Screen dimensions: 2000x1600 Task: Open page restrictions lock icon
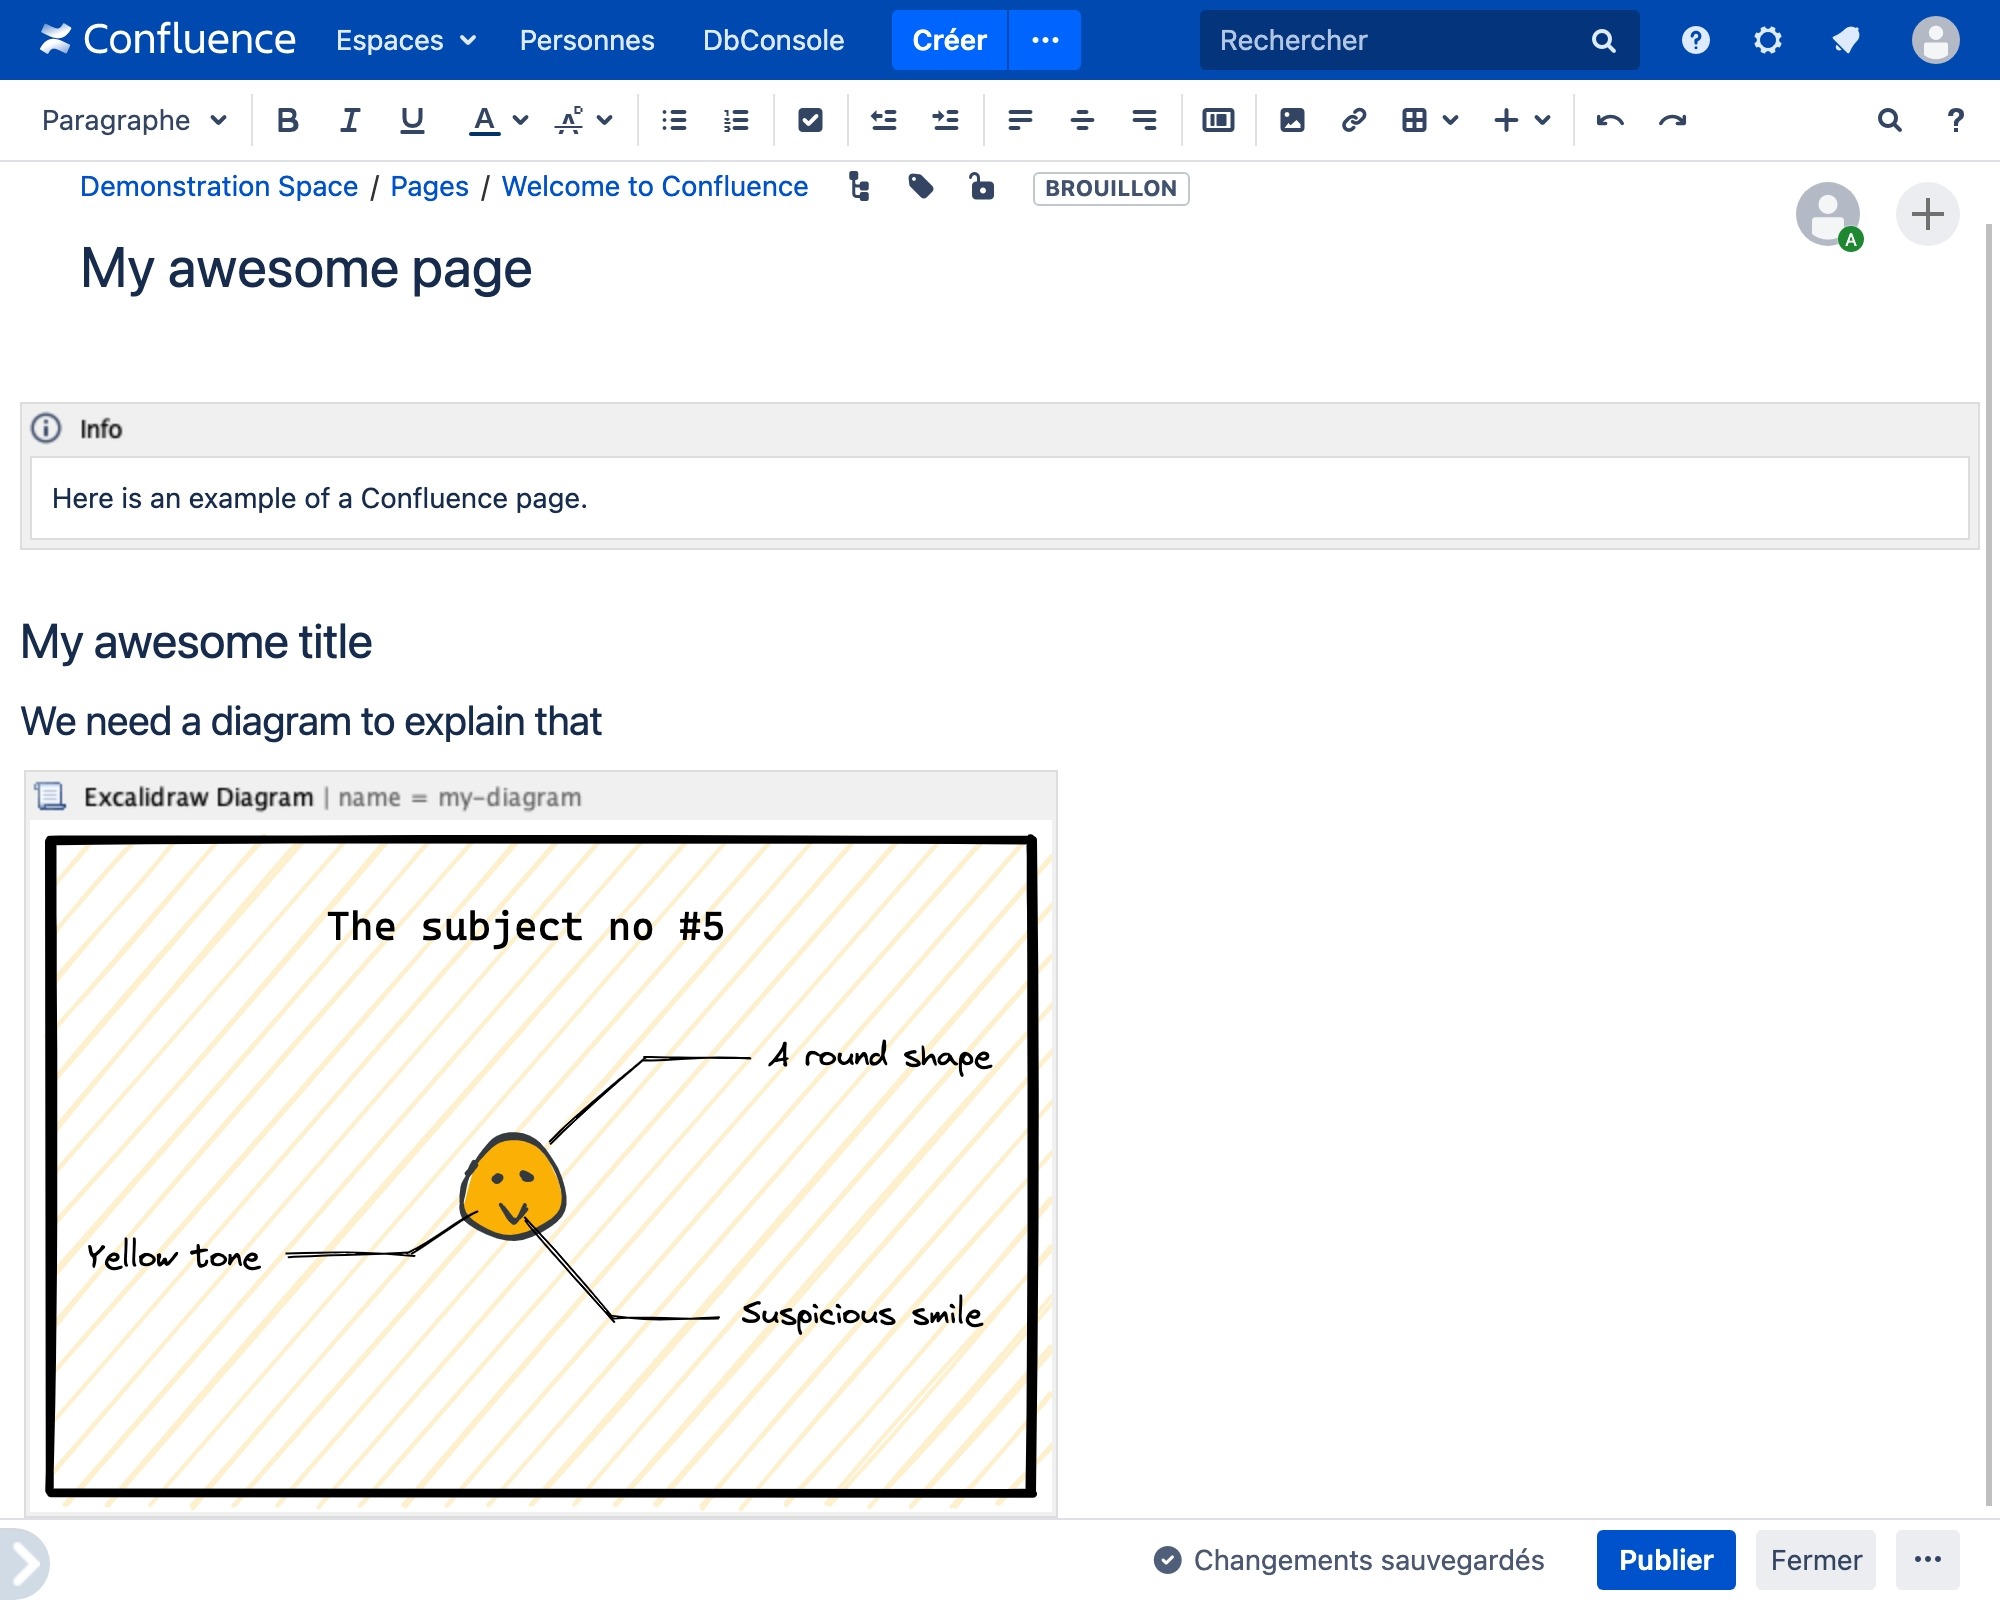point(982,187)
